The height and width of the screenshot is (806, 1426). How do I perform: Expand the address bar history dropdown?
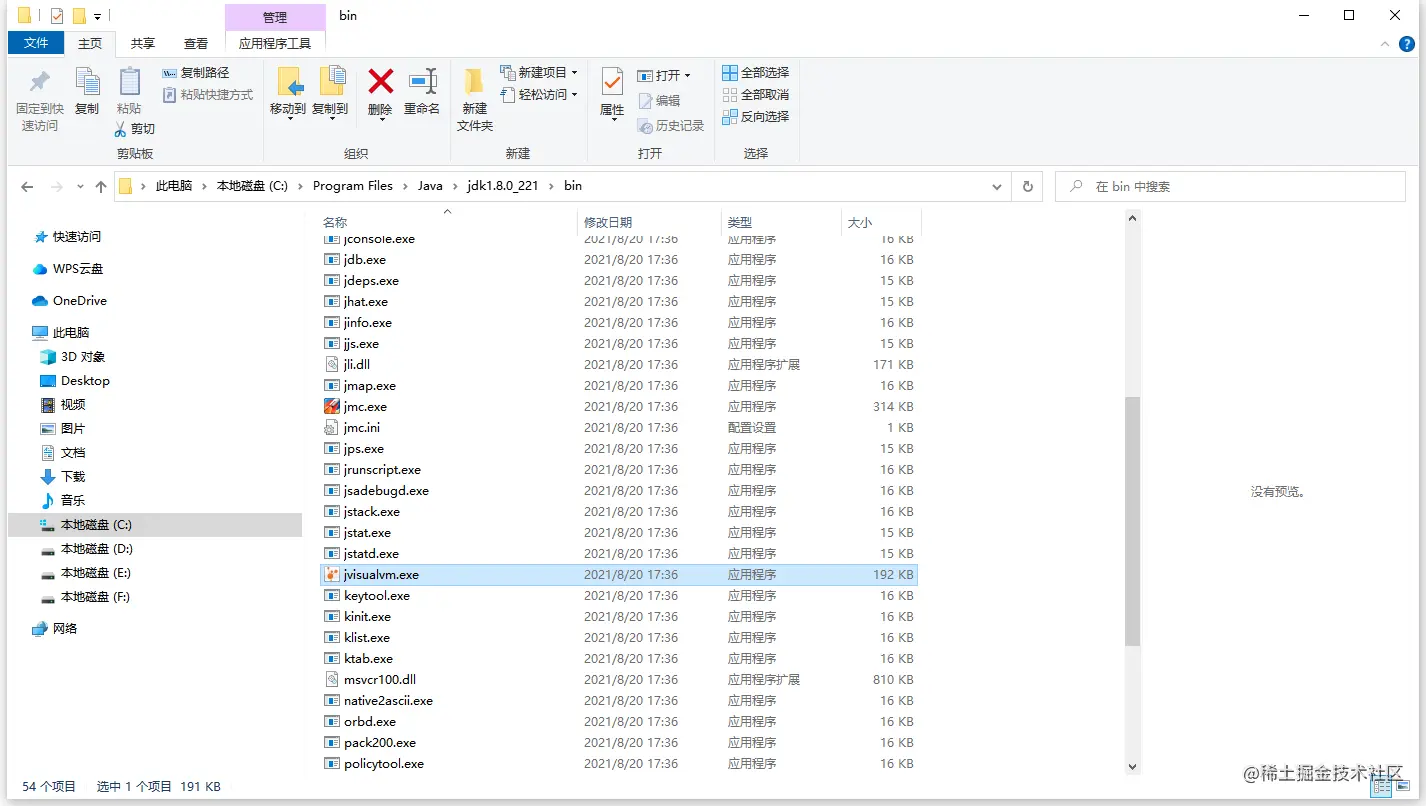tap(997, 187)
